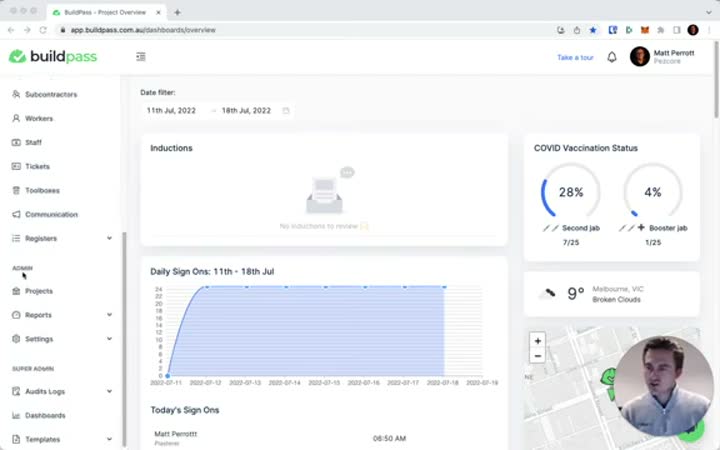This screenshot has width=720, height=450.
Task: Open the browser tab list dropdown
Action: coord(709,12)
